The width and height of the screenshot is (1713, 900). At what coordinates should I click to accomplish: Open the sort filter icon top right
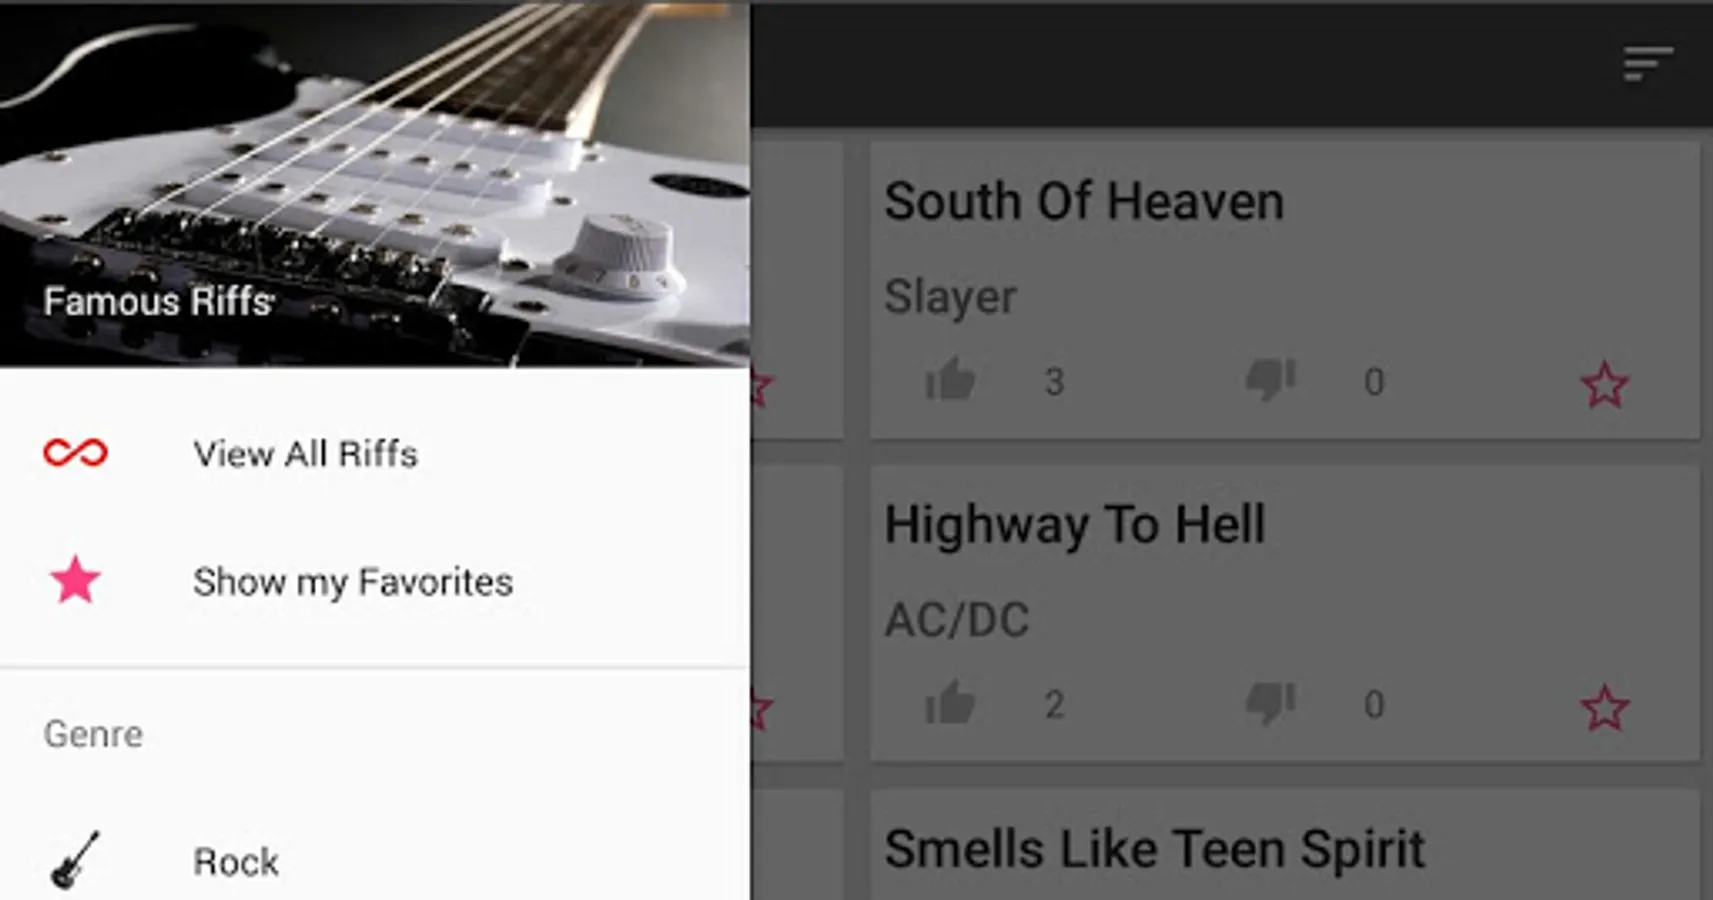(x=1647, y=63)
